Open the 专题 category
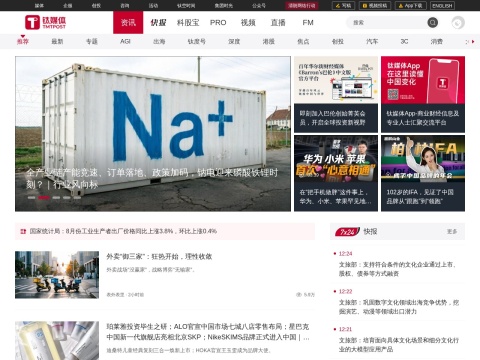The height and width of the screenshot is (360, 480). click(92, 41)
